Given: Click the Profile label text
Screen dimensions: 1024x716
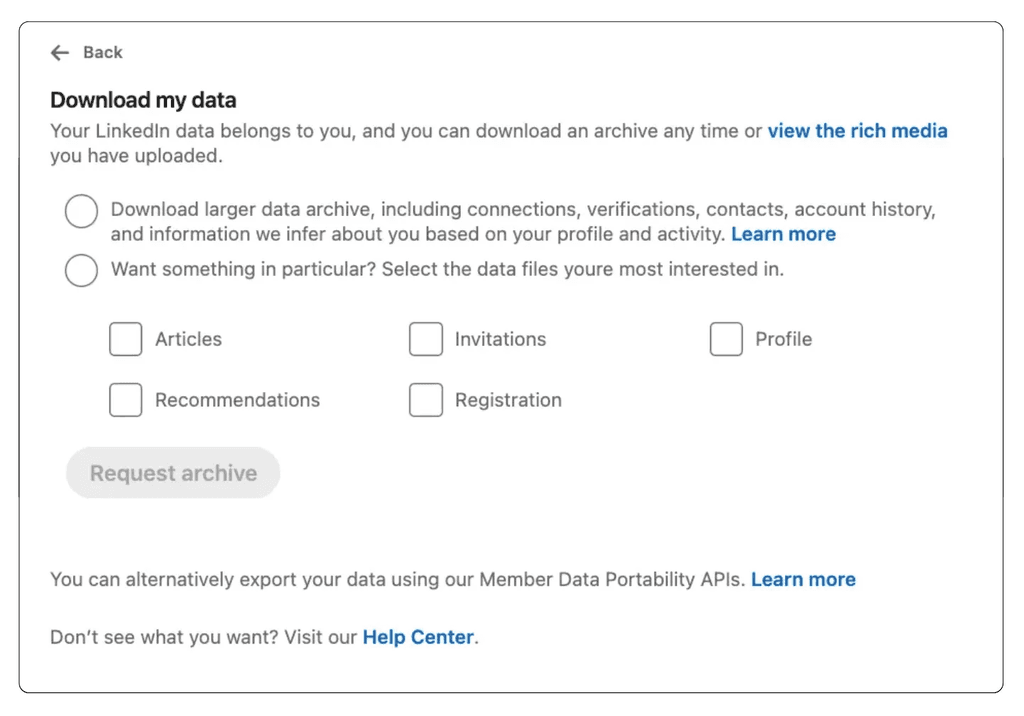Looking at the screenshot, I should (784, 339).
